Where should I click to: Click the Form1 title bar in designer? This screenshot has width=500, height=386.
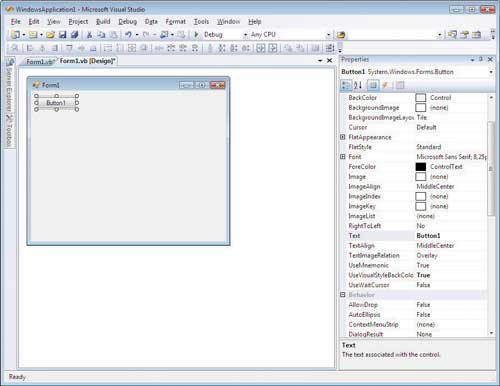point(128,85)
